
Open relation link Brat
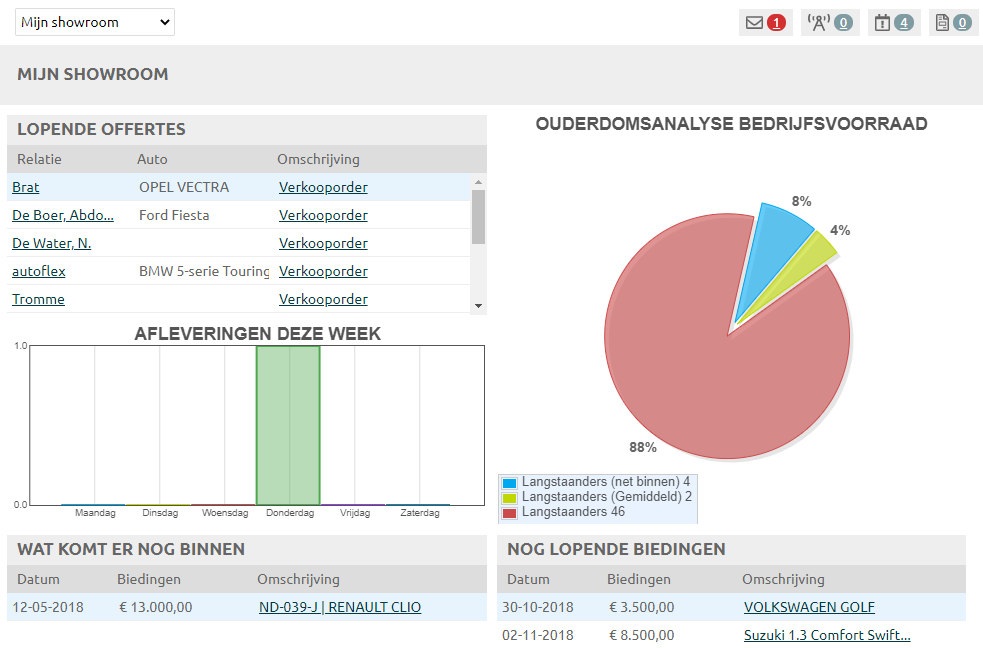[26, 187]
